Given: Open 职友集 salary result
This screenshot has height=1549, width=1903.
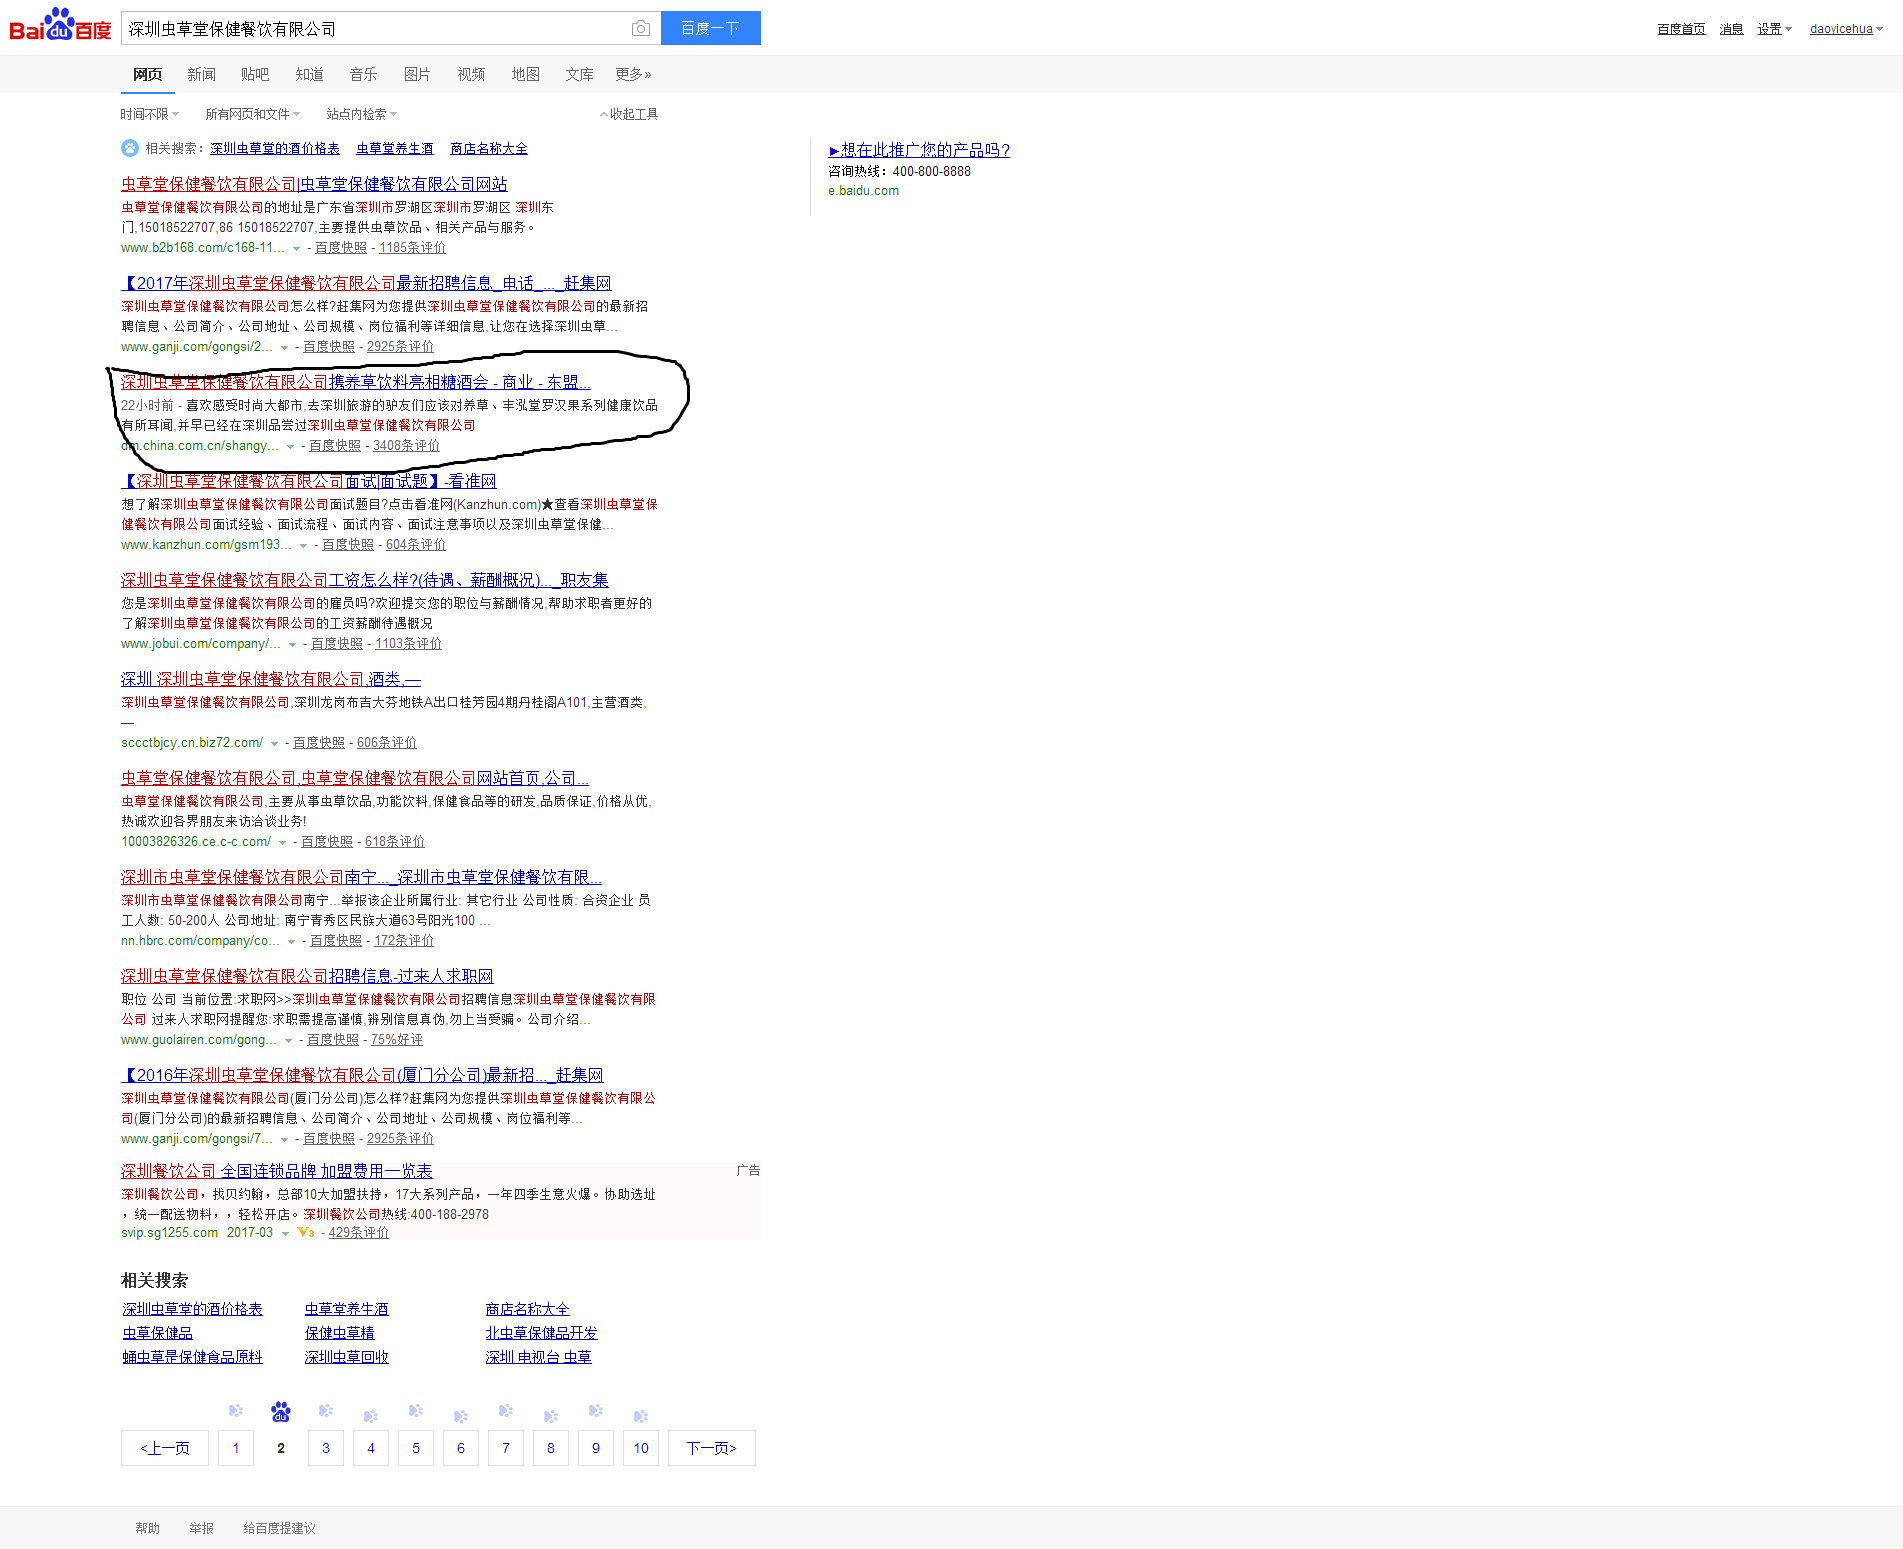Looking at the screenshot, I should [x=365, y=580].
